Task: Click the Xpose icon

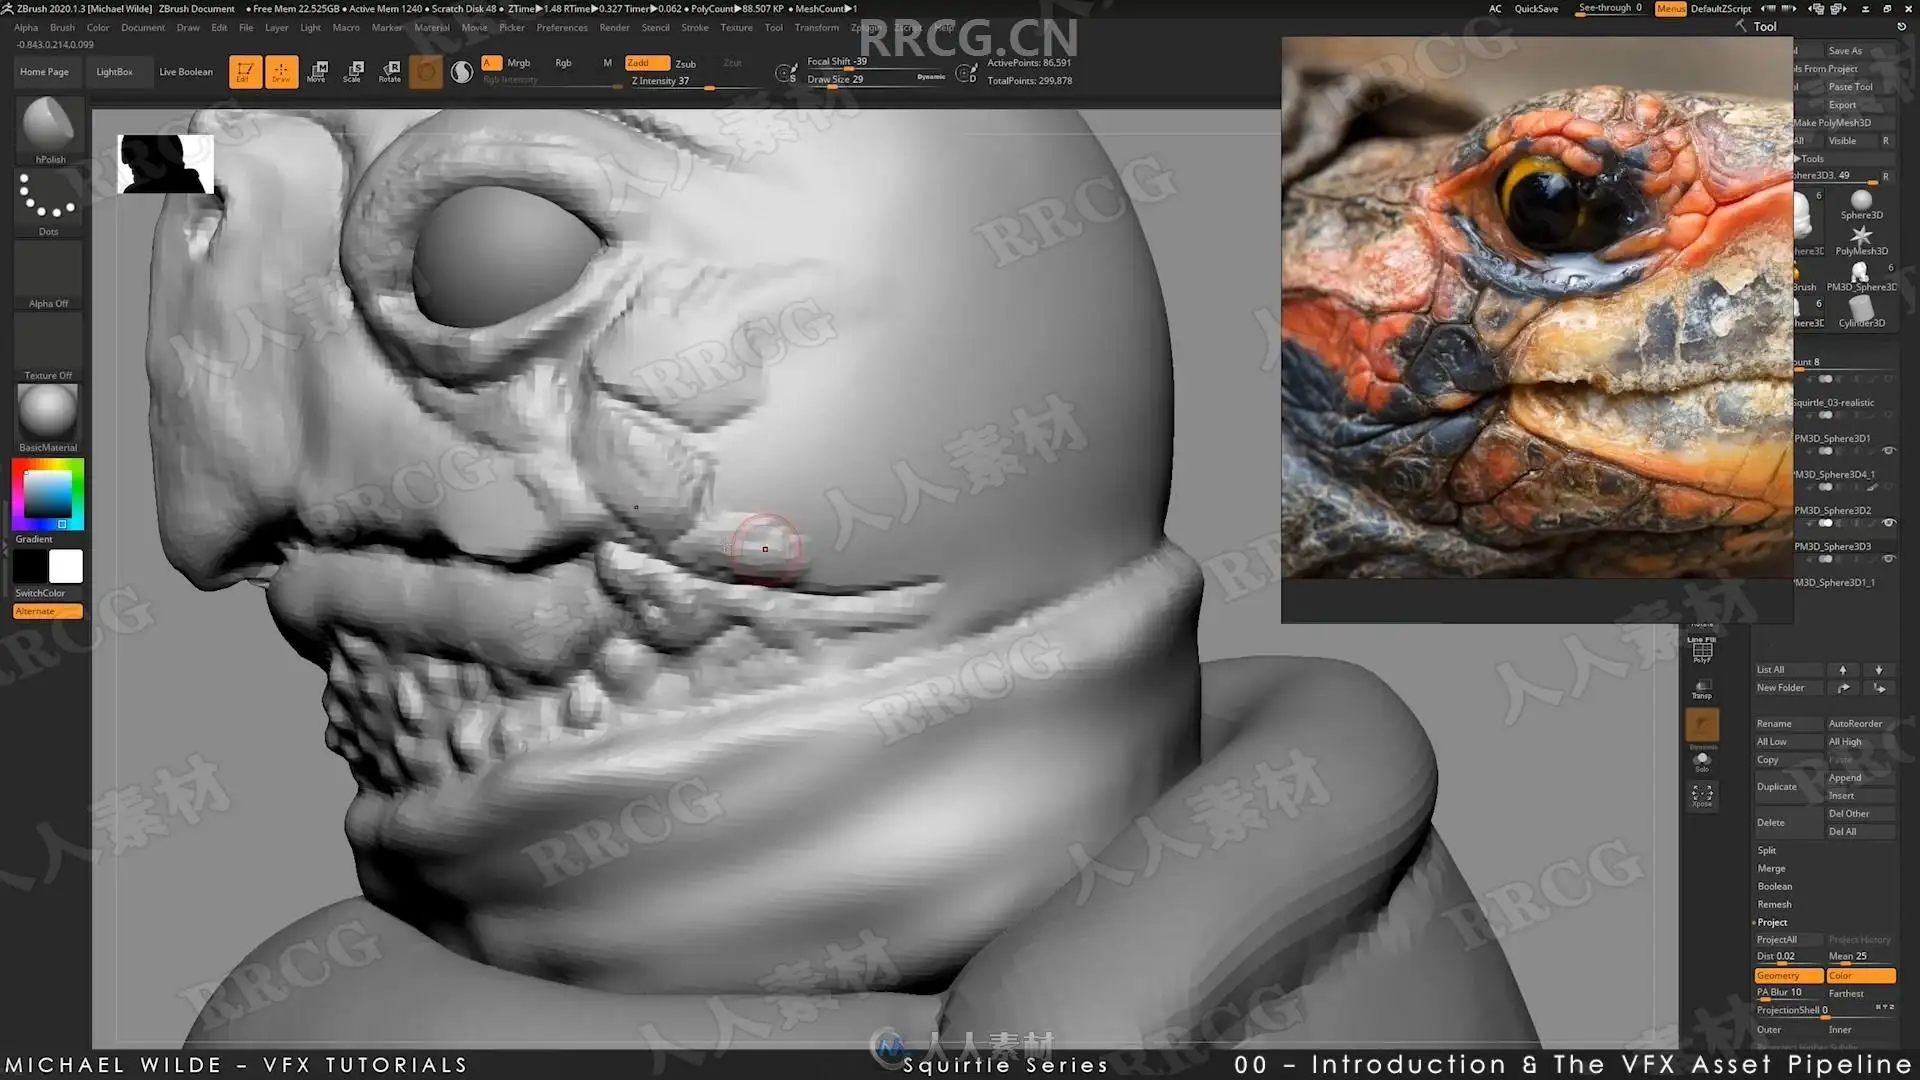Action: pos(1702,795)
